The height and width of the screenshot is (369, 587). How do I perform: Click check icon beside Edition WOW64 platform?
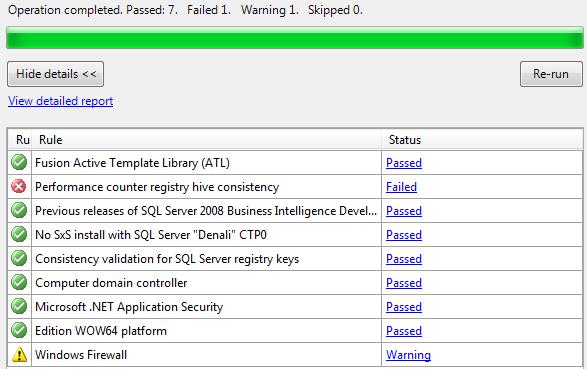pos(19,330)
